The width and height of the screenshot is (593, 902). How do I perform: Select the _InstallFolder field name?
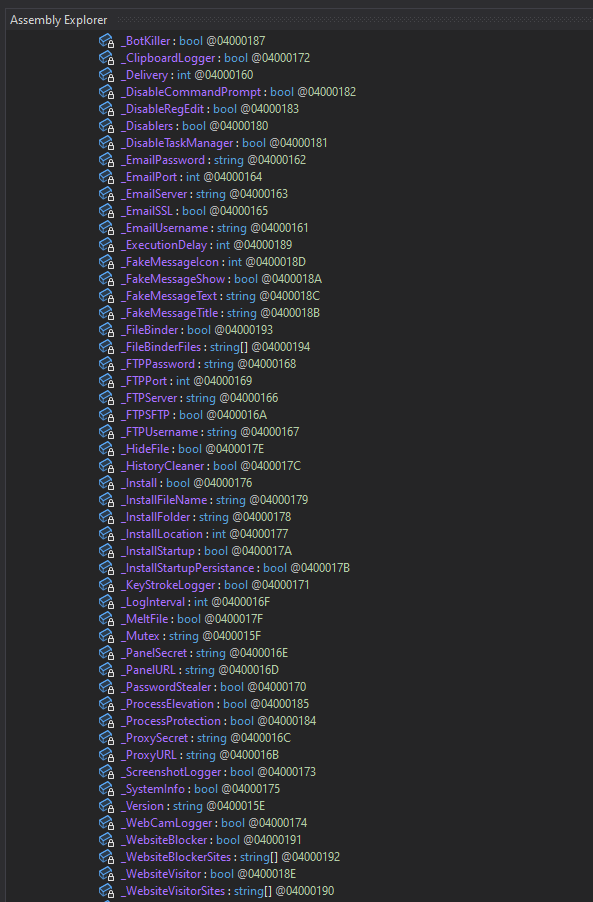point(156,517)
